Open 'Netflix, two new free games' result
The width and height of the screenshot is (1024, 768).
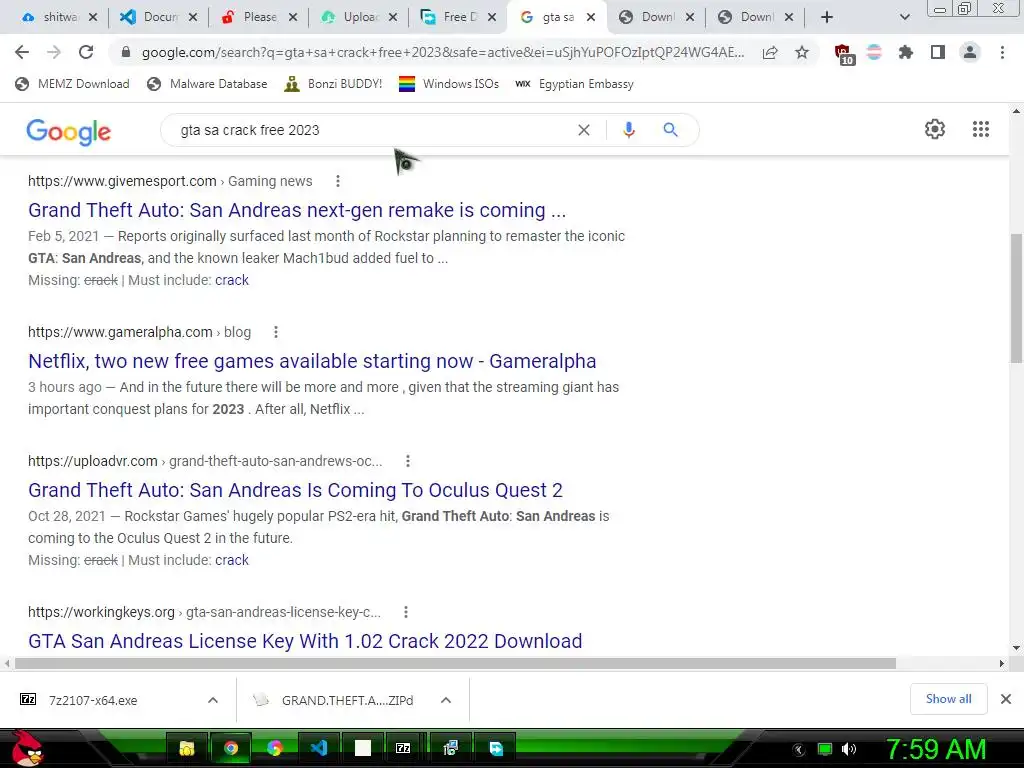312,361
